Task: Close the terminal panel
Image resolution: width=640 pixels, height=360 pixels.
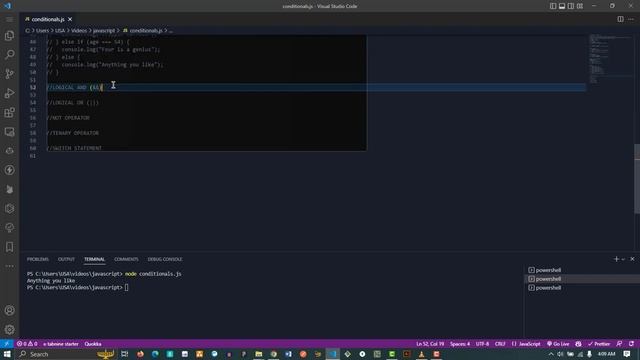Action: pos(632,259)
